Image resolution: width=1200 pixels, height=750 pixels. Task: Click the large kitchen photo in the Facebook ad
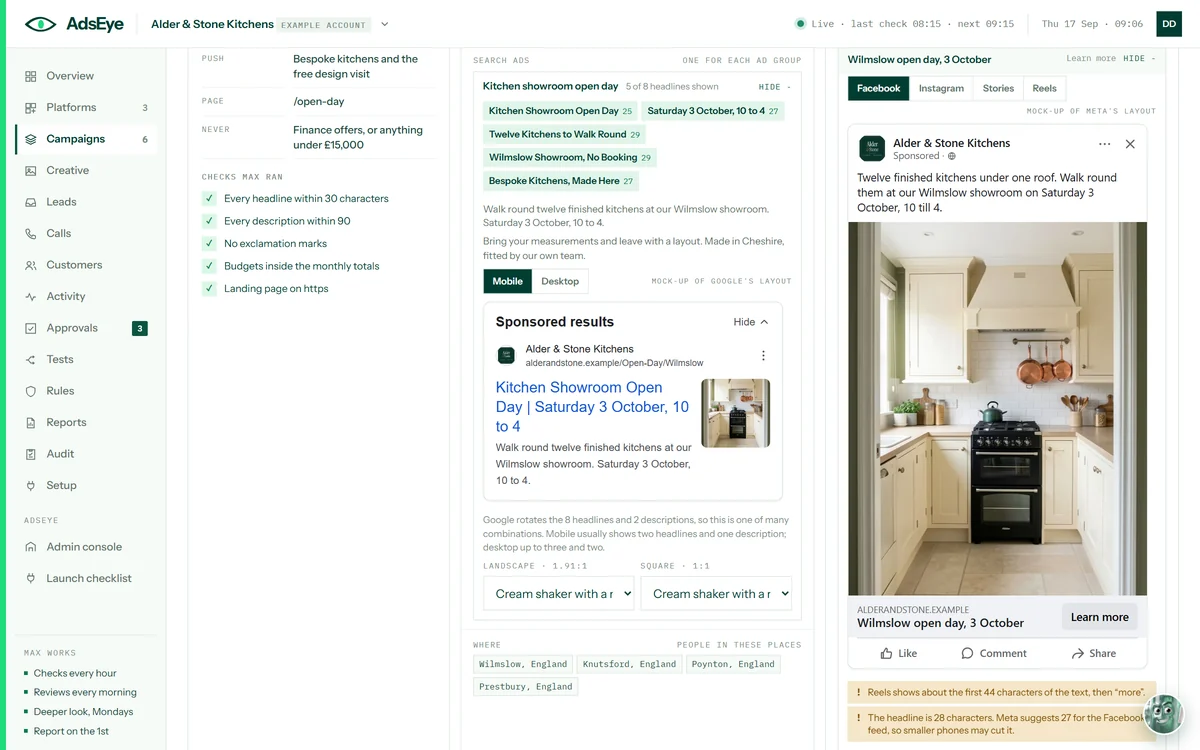click(x=998, y=409)
